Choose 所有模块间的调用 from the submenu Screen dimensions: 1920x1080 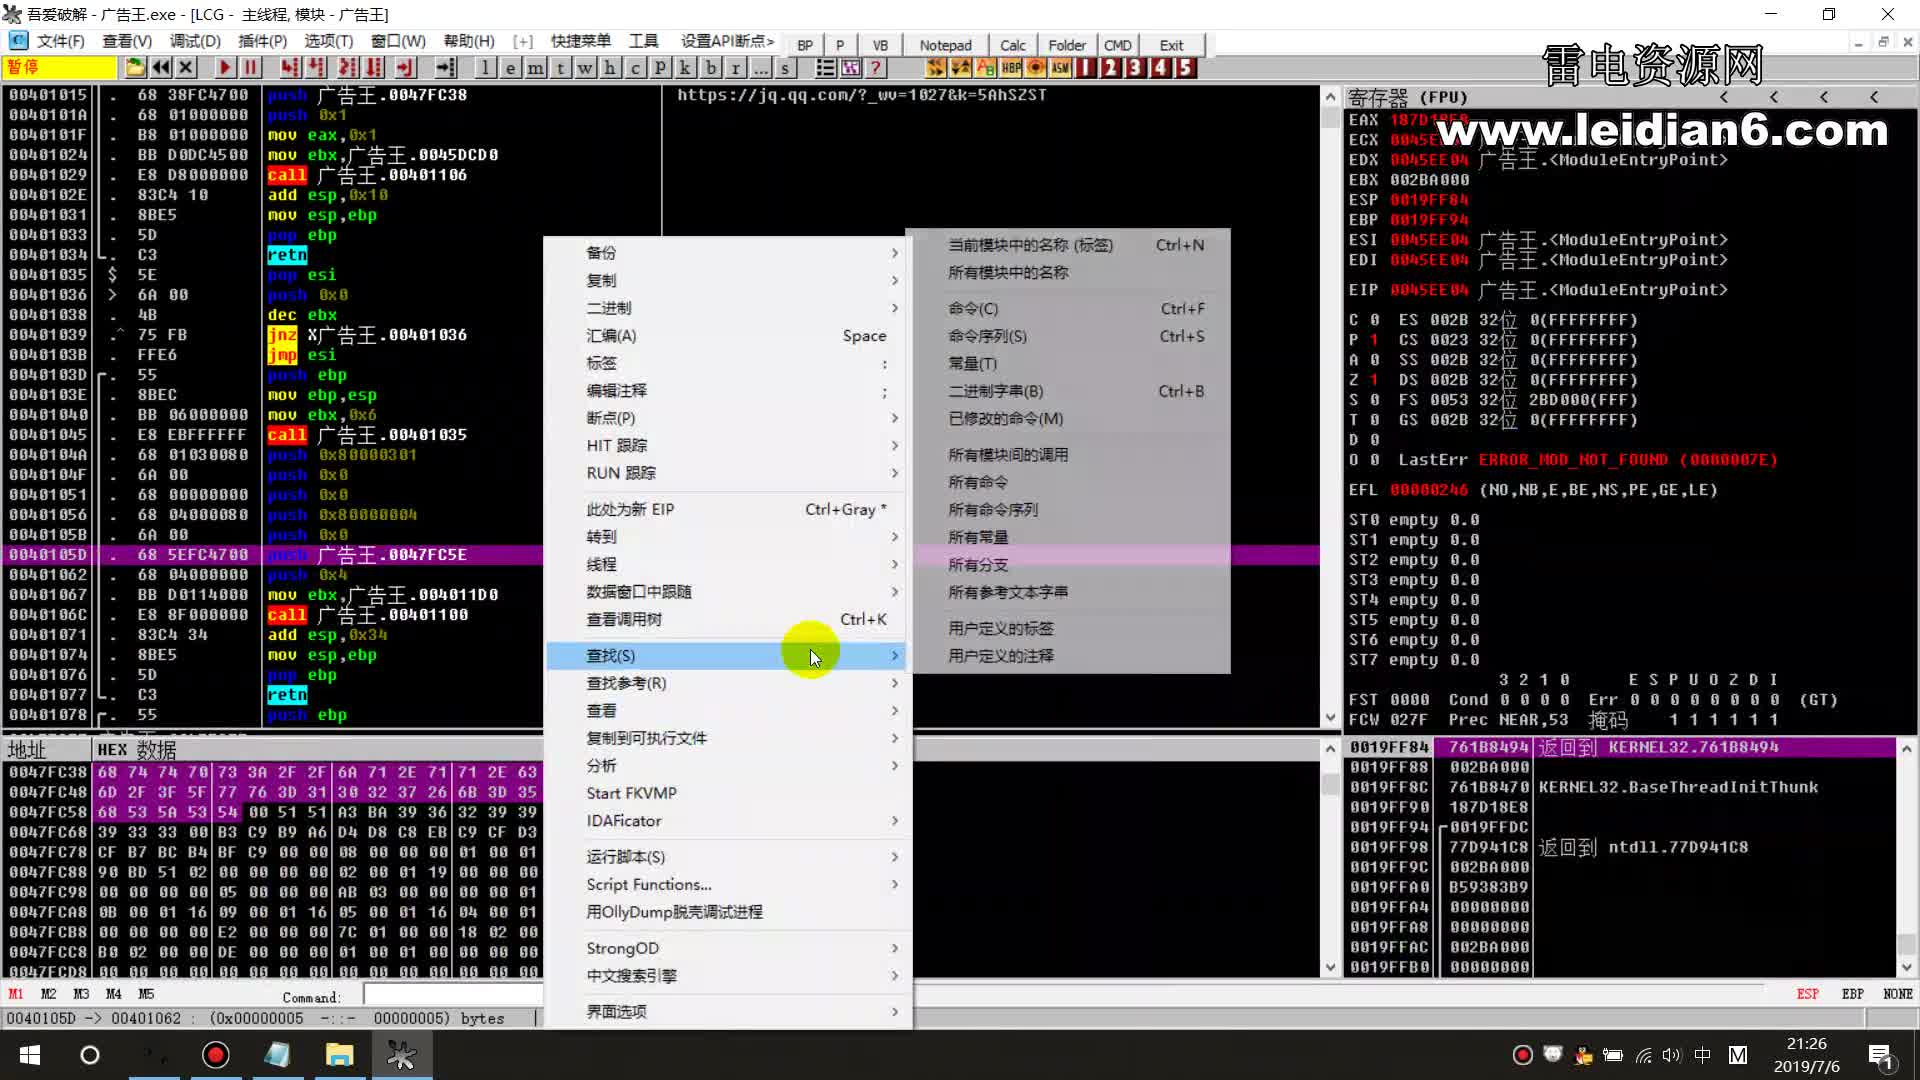[x=1070, y=455]
